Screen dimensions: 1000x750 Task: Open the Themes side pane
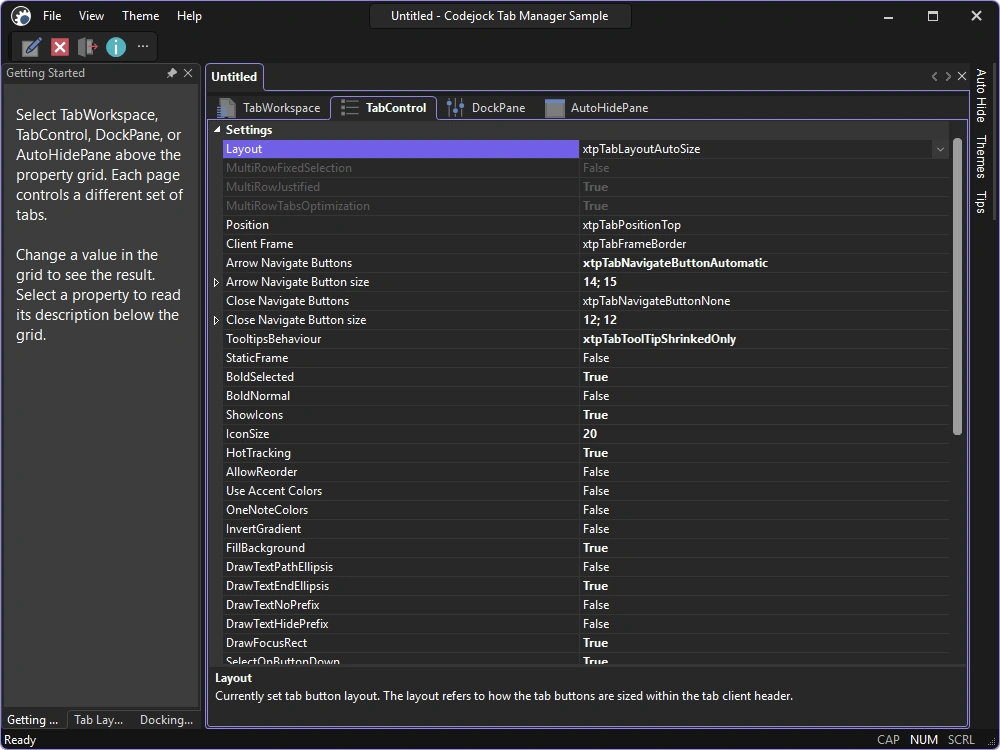click(x=981, y=156)
